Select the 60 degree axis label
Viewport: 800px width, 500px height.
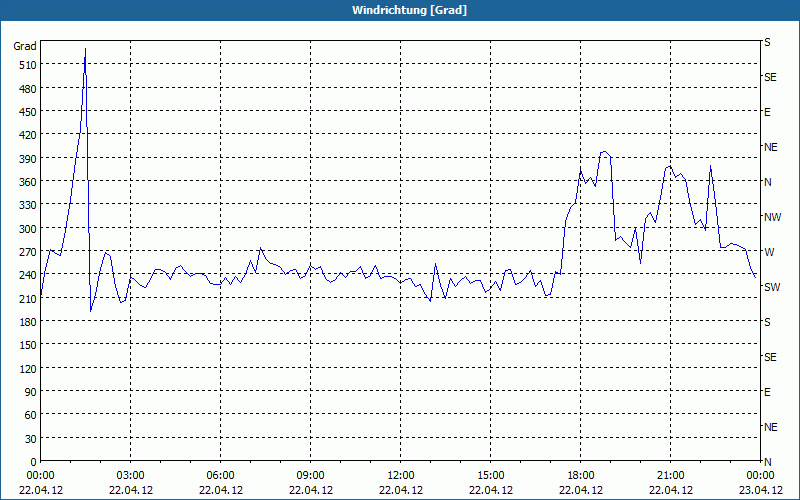click(x=31, y=415)
